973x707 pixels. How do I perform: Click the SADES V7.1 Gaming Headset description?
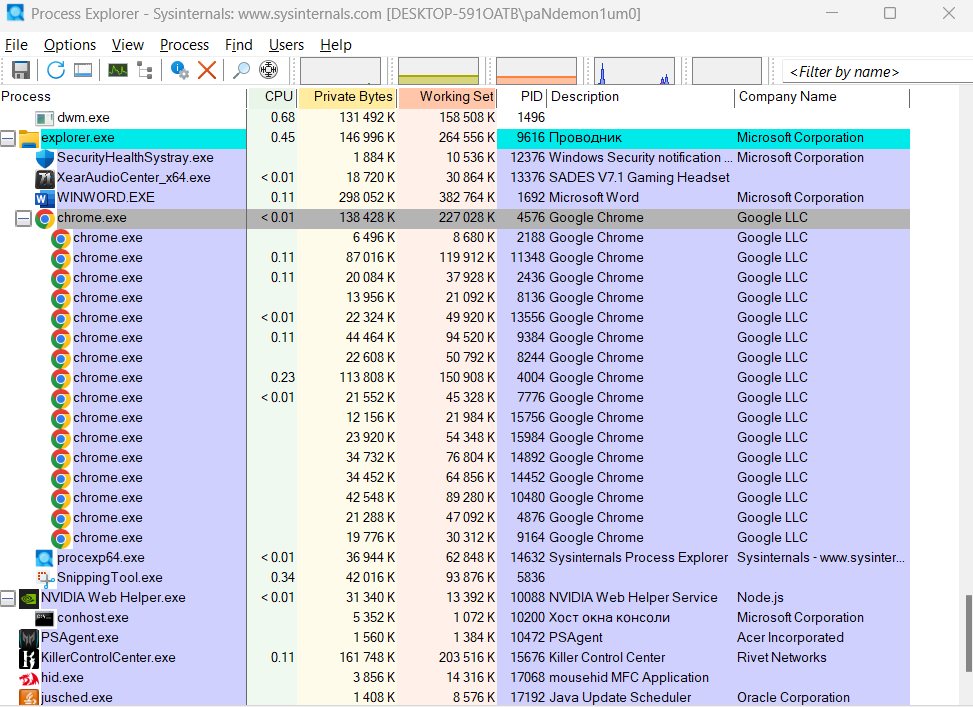(x=639, y=178)
